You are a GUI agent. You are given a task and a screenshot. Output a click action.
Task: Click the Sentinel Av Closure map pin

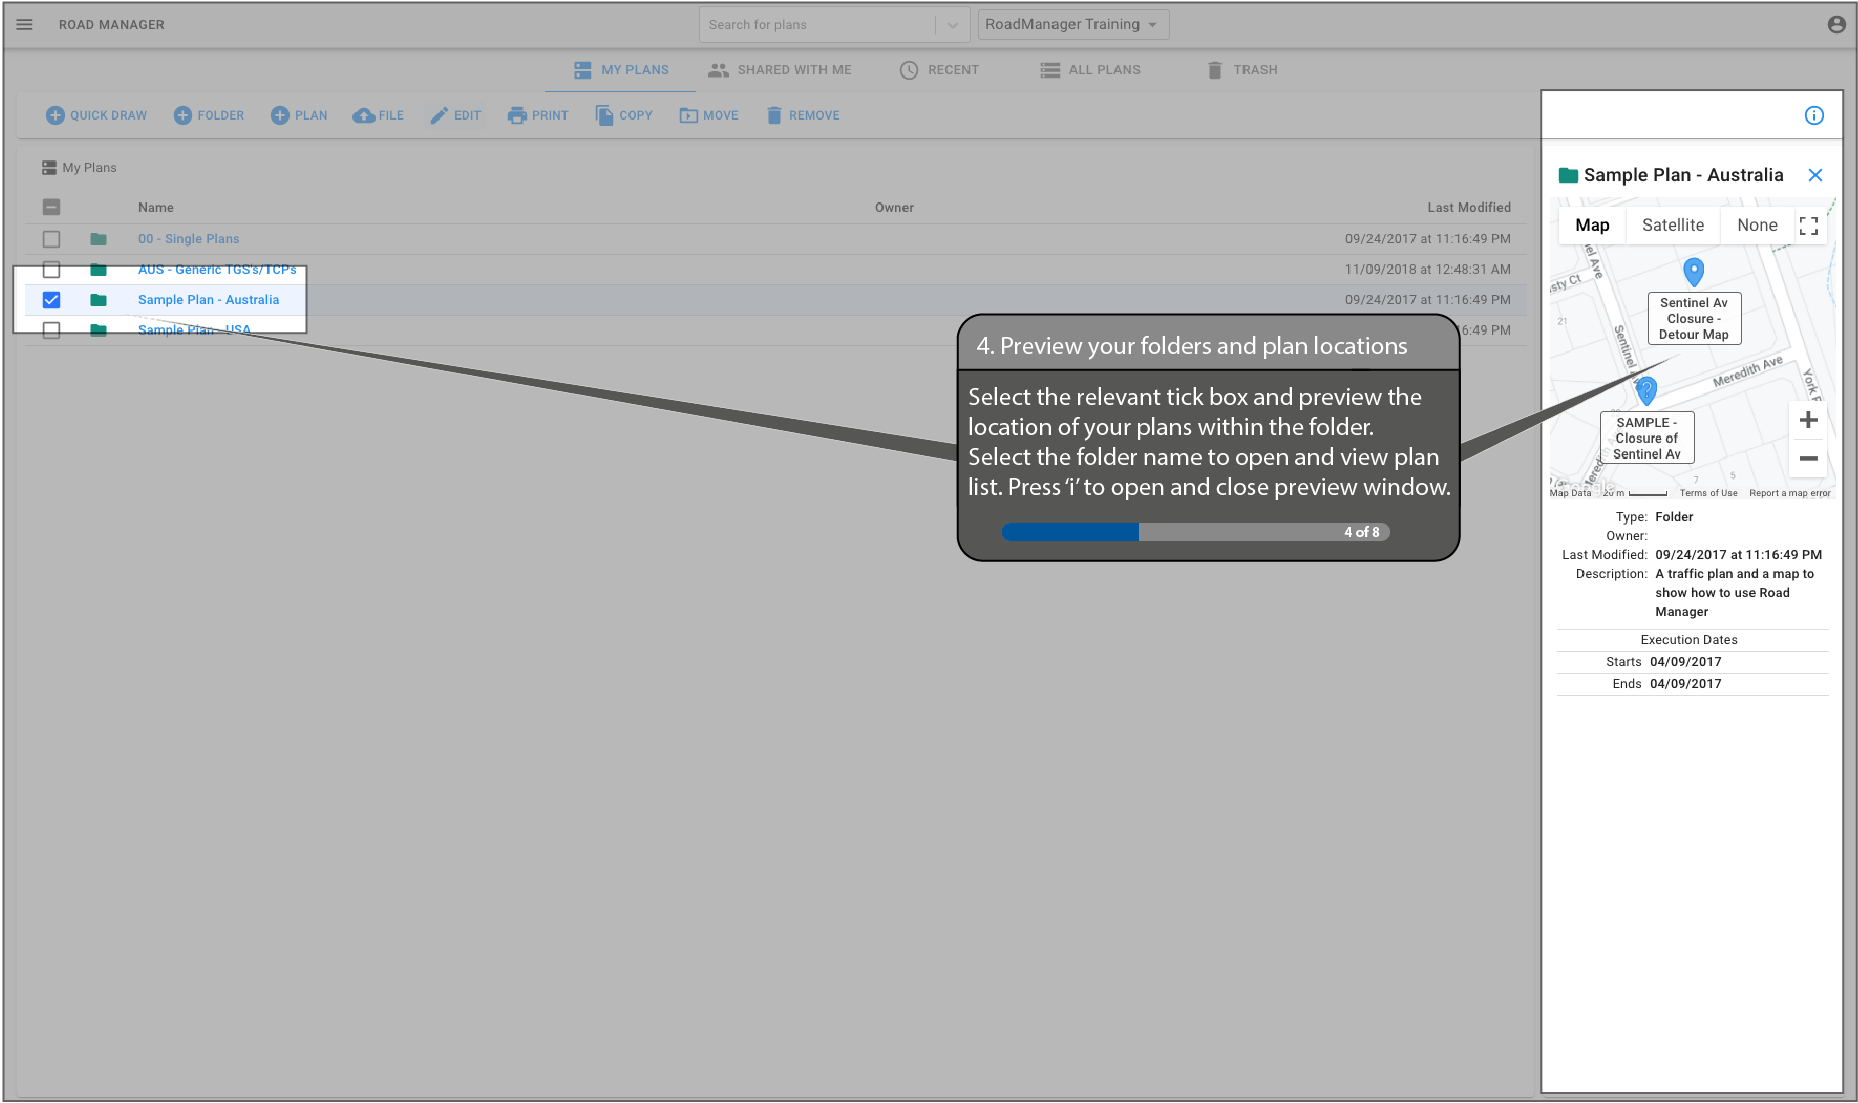point(1693,271)
